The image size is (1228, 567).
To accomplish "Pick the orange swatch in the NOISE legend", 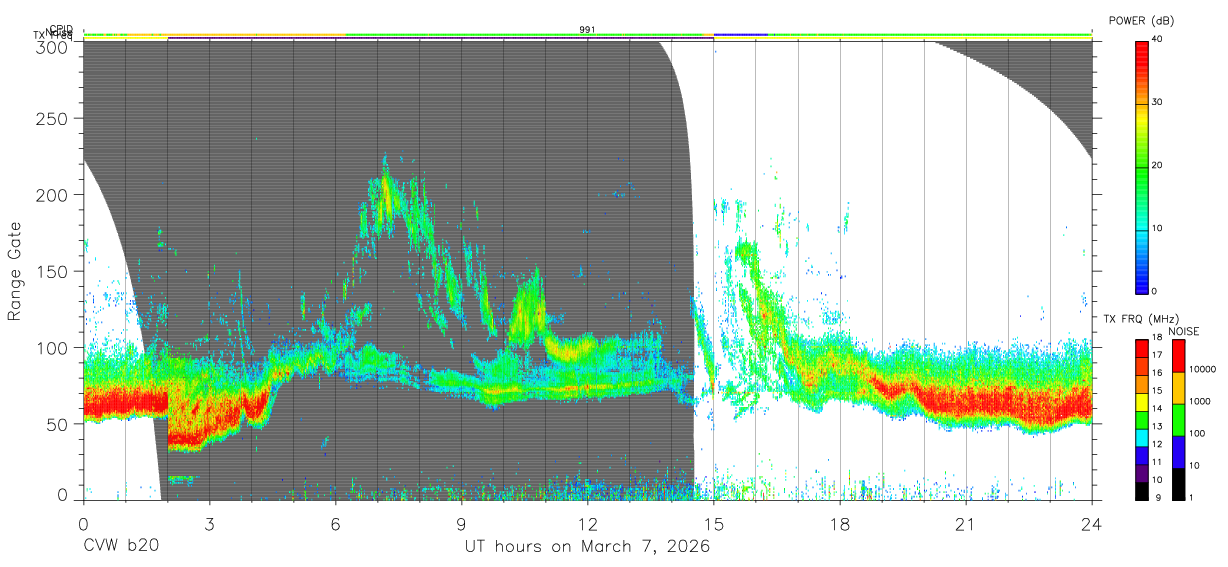I will click(1179, 388).
